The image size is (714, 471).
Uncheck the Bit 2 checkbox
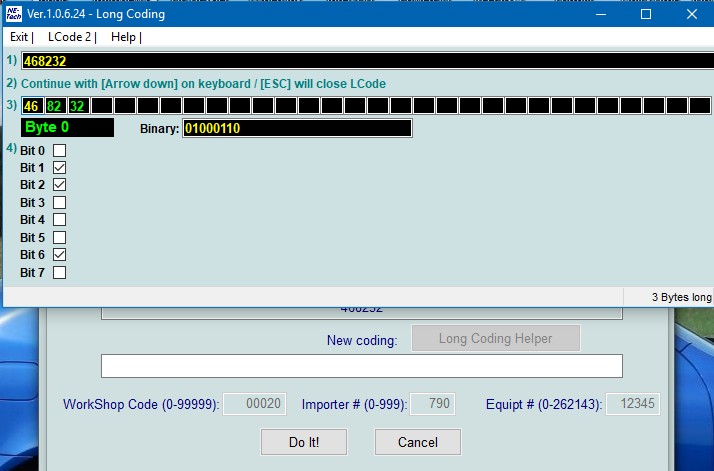pos(59,184)
